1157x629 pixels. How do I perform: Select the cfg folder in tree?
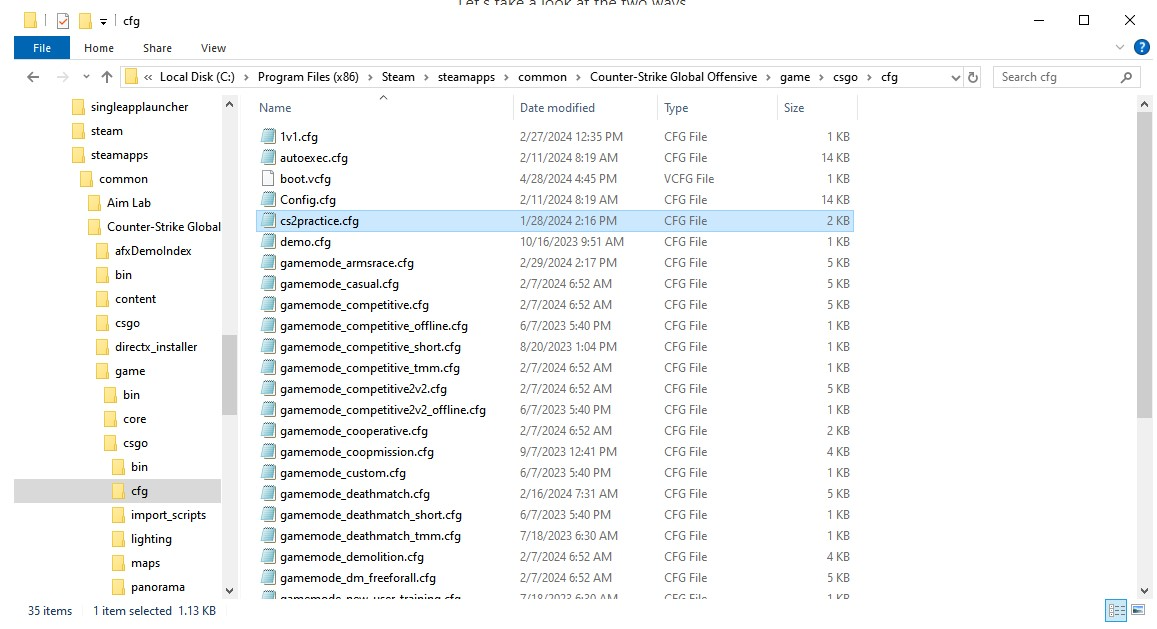tap(139, 491)
